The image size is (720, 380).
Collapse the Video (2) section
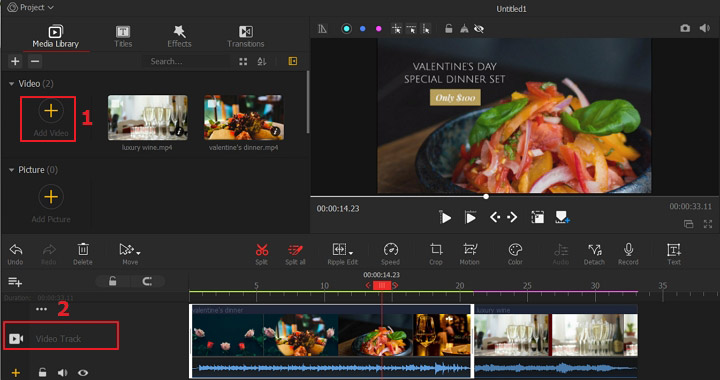coord(11,84)
